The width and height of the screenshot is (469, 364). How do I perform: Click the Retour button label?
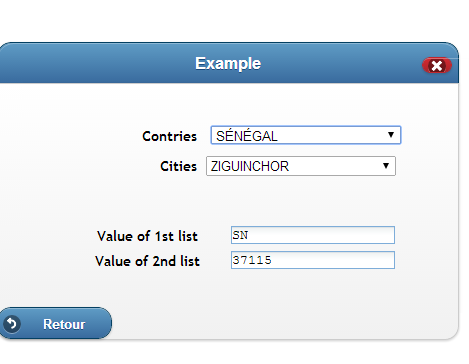click(x=64, y=324)
